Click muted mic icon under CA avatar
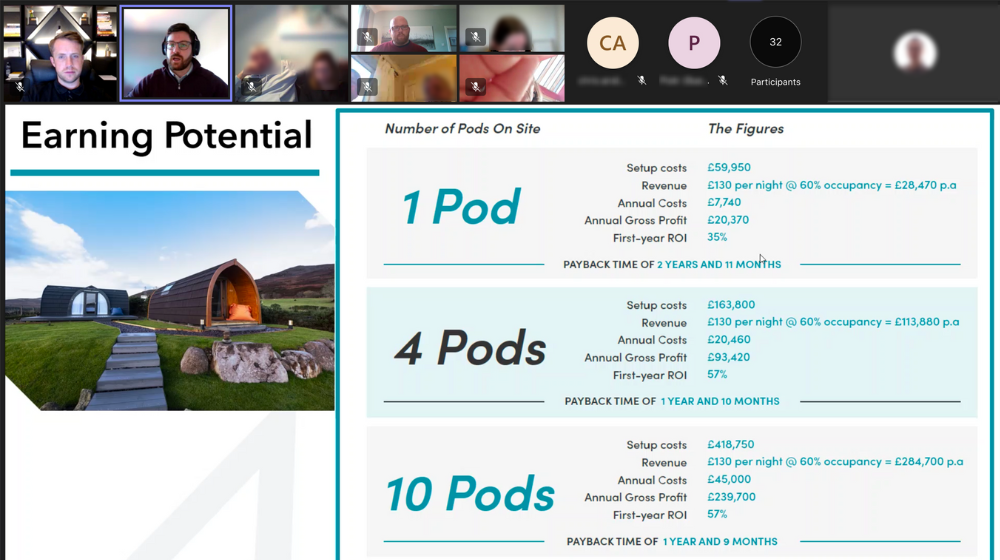This screenshot has width=1000, height=560. (x=642, y=80)
